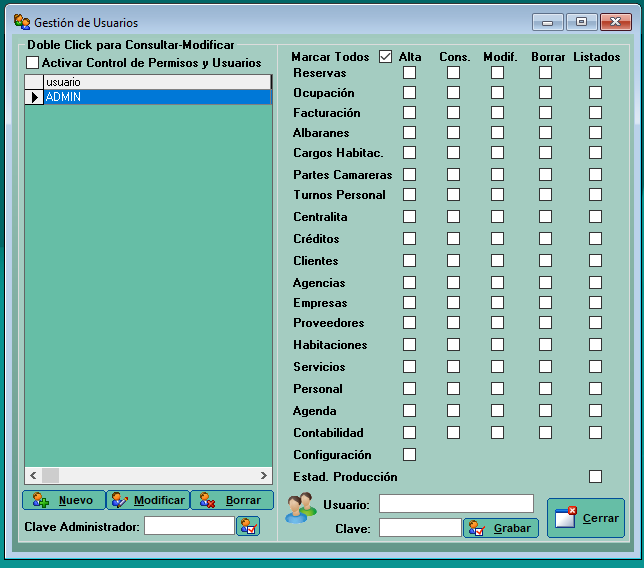
Task: Check Alta permission for Reservas
Action: 409,73
